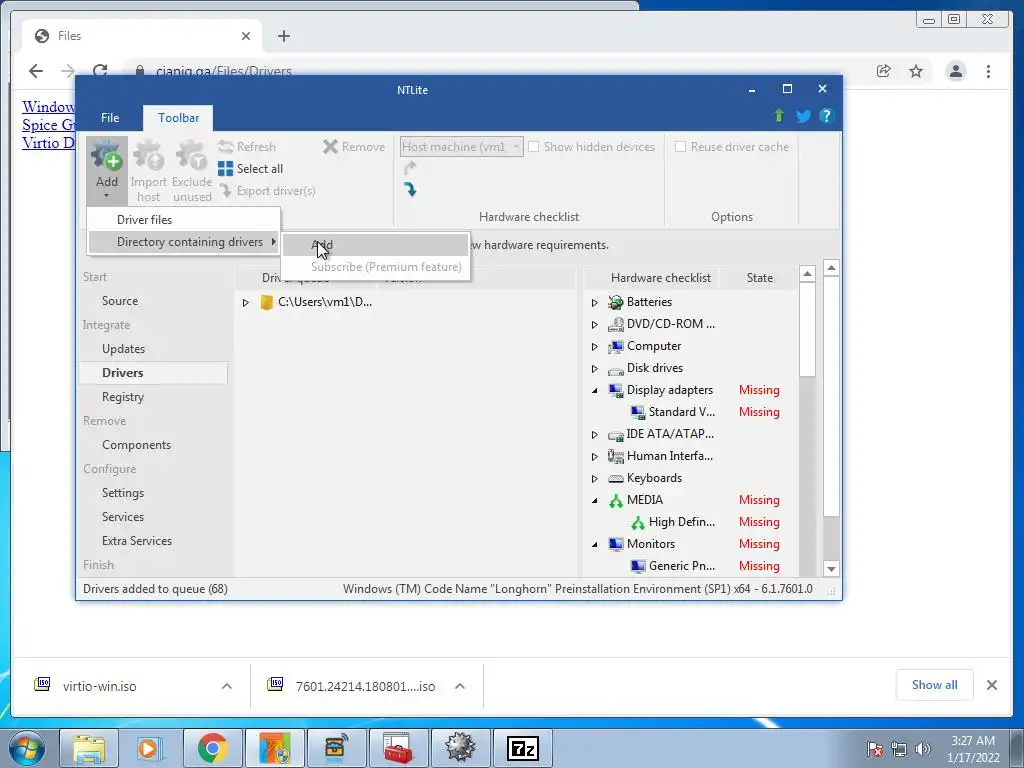Expand the IDE ATA/ATAPI node
The height and width of the screenshot is (768, 1024).
(x=594, y=434)
